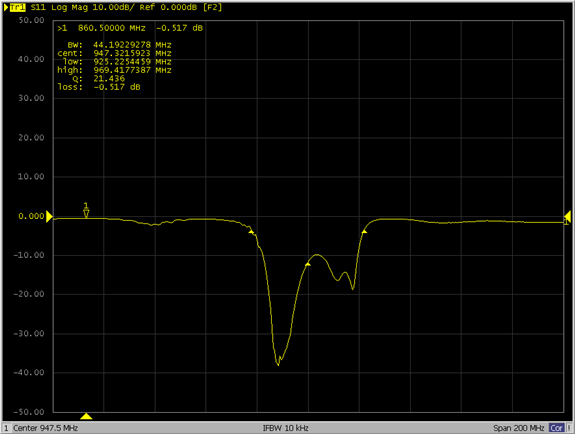This screenshot has height=434, width=575.
Task: Open the S11 measurement parameter
Action: 38,7
